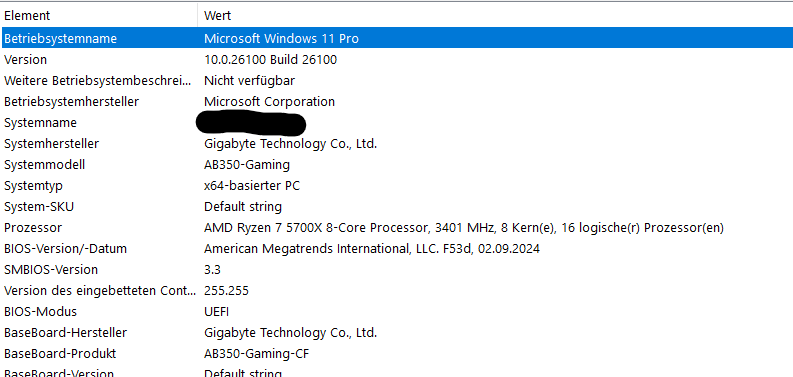This screenshot has height=377, width=793.
Task: Select the Betriebssystemname row
Action: (396, 38)
